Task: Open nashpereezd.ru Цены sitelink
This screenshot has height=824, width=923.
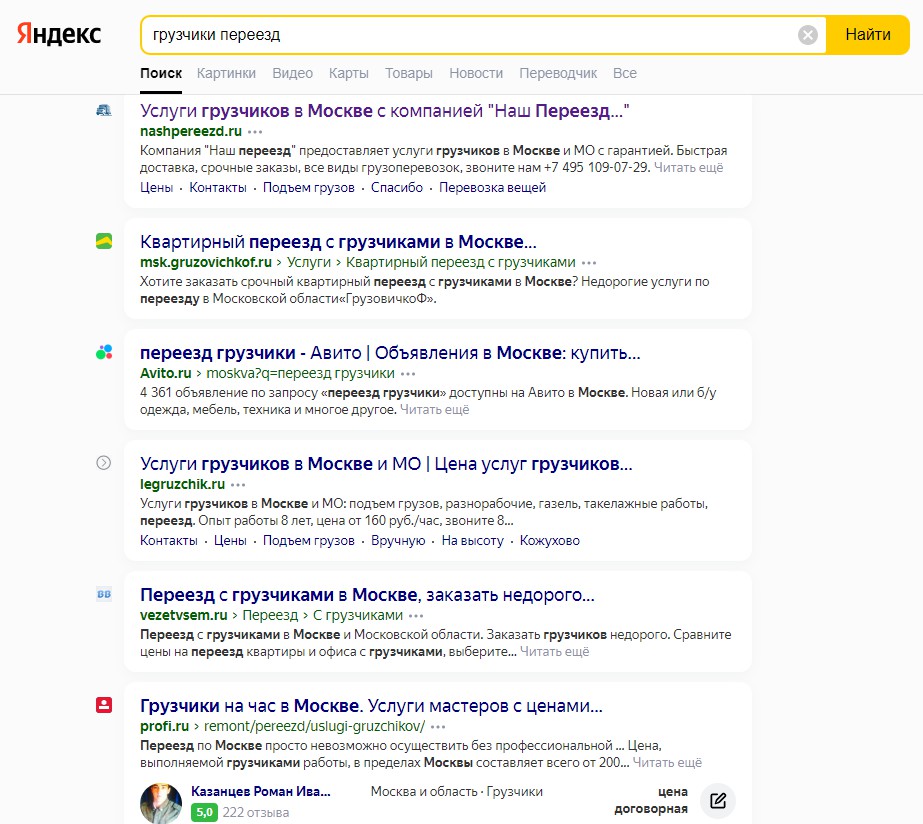Action: 157,188
